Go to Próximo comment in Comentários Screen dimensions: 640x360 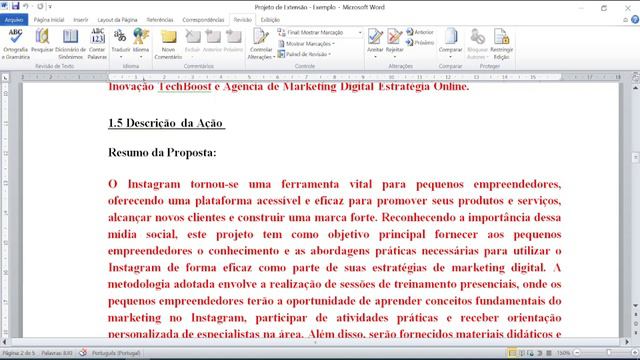tap(233, 41)
